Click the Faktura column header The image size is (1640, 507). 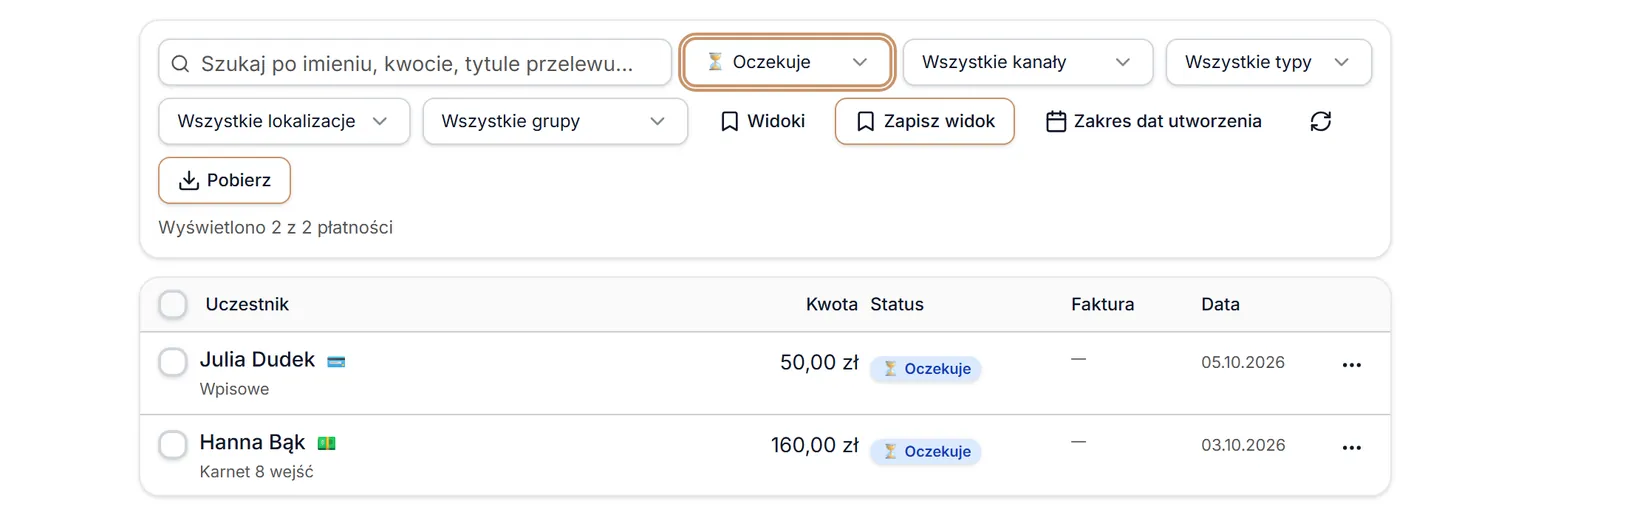pyautogui.click(x=1102, y=304)
